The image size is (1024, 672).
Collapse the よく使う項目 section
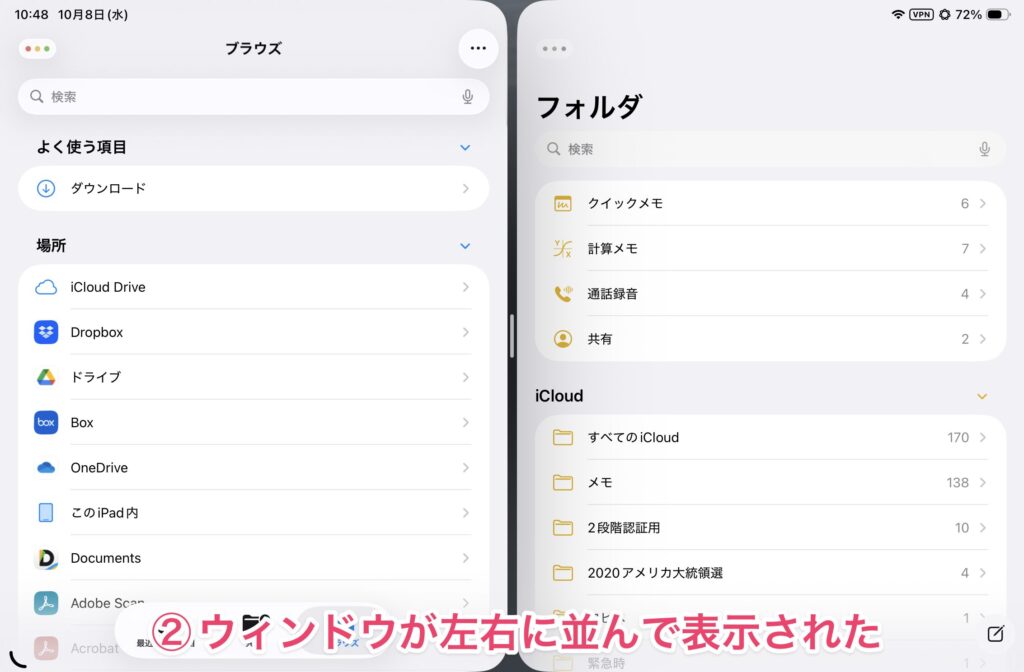(x=464, y=147)
